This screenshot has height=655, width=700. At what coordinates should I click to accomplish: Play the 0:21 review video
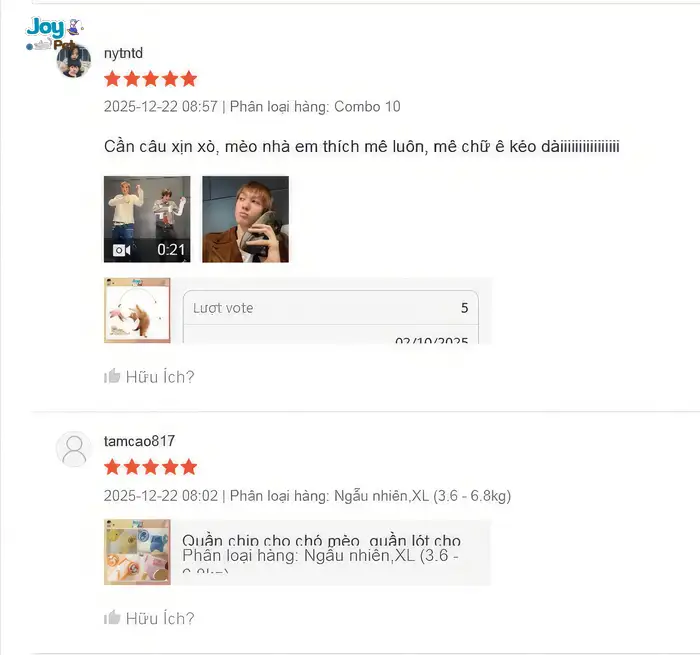[x=147, y=219]
